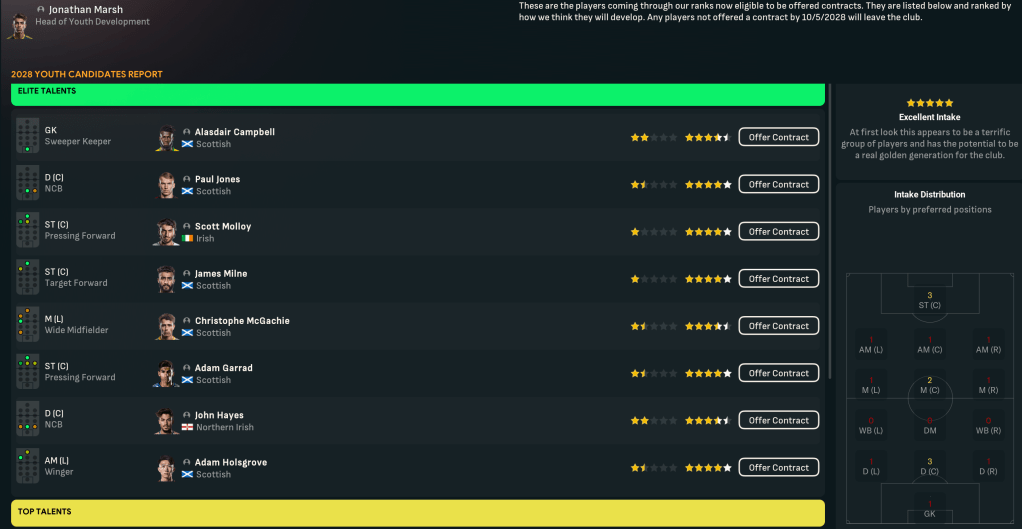This screenshot has height=529, width=1022.
Task: Click Paul Jones's player face portrait
Action: click(167, 185)
